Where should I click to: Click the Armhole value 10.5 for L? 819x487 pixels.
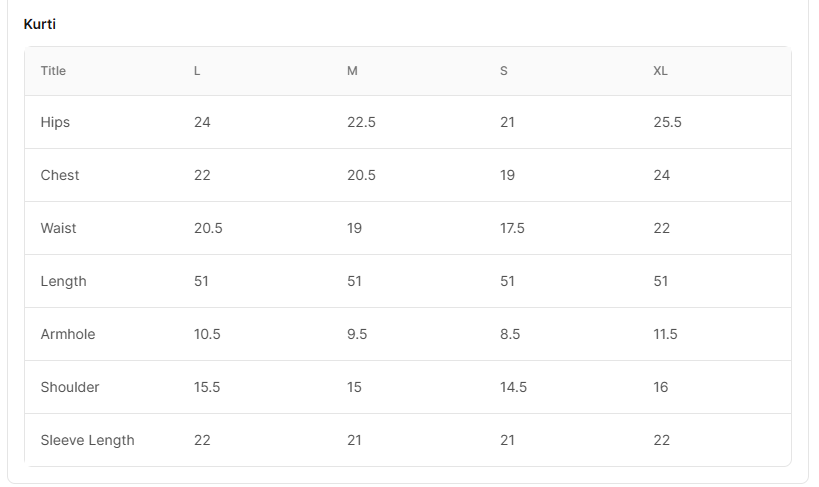pos(207,334)
